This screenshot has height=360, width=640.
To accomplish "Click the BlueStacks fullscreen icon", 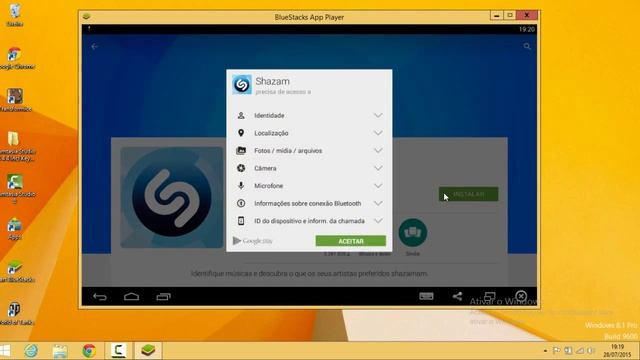I will click(489, 296).
